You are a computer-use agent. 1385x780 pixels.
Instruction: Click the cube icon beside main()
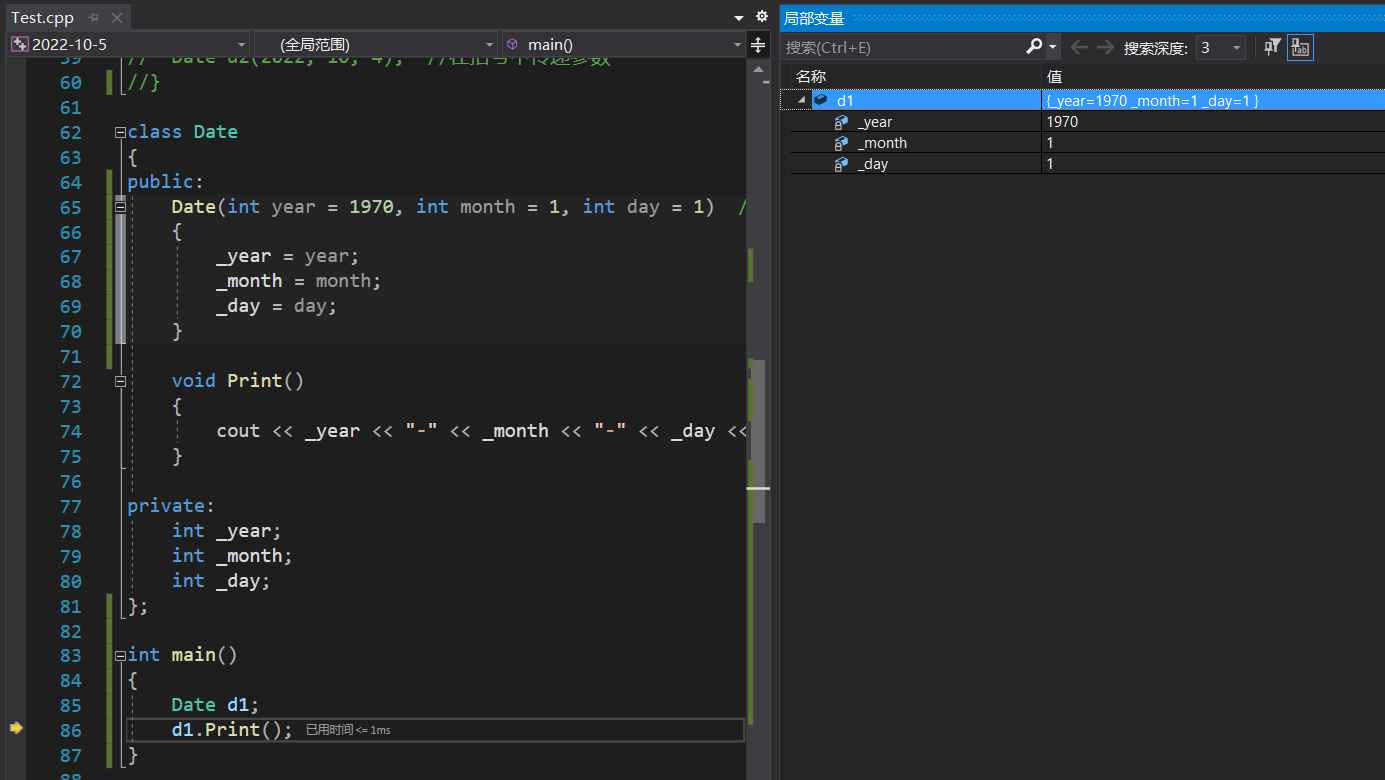click(x=513, y=45)
